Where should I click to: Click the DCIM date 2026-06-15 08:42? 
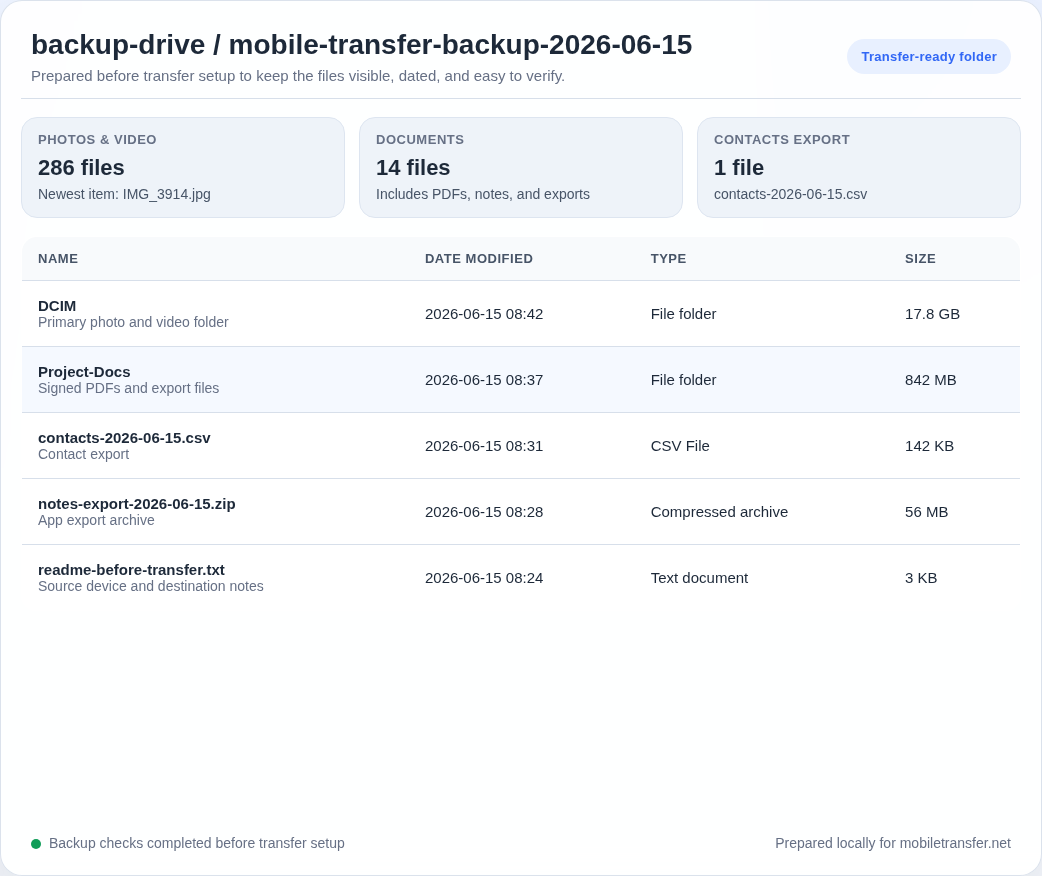pyautogui.click(x=484, y=314)
